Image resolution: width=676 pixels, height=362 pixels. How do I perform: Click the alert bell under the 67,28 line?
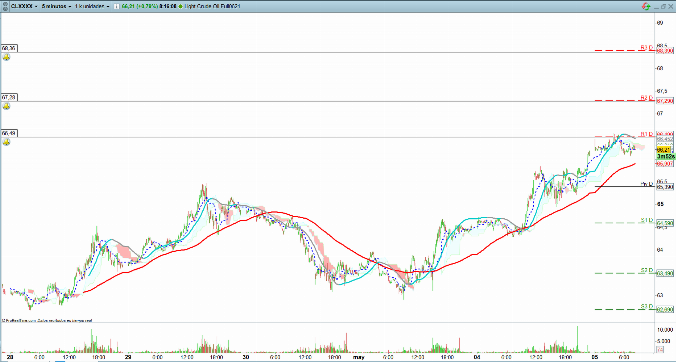pyautogui.click(x=6, y=106)
